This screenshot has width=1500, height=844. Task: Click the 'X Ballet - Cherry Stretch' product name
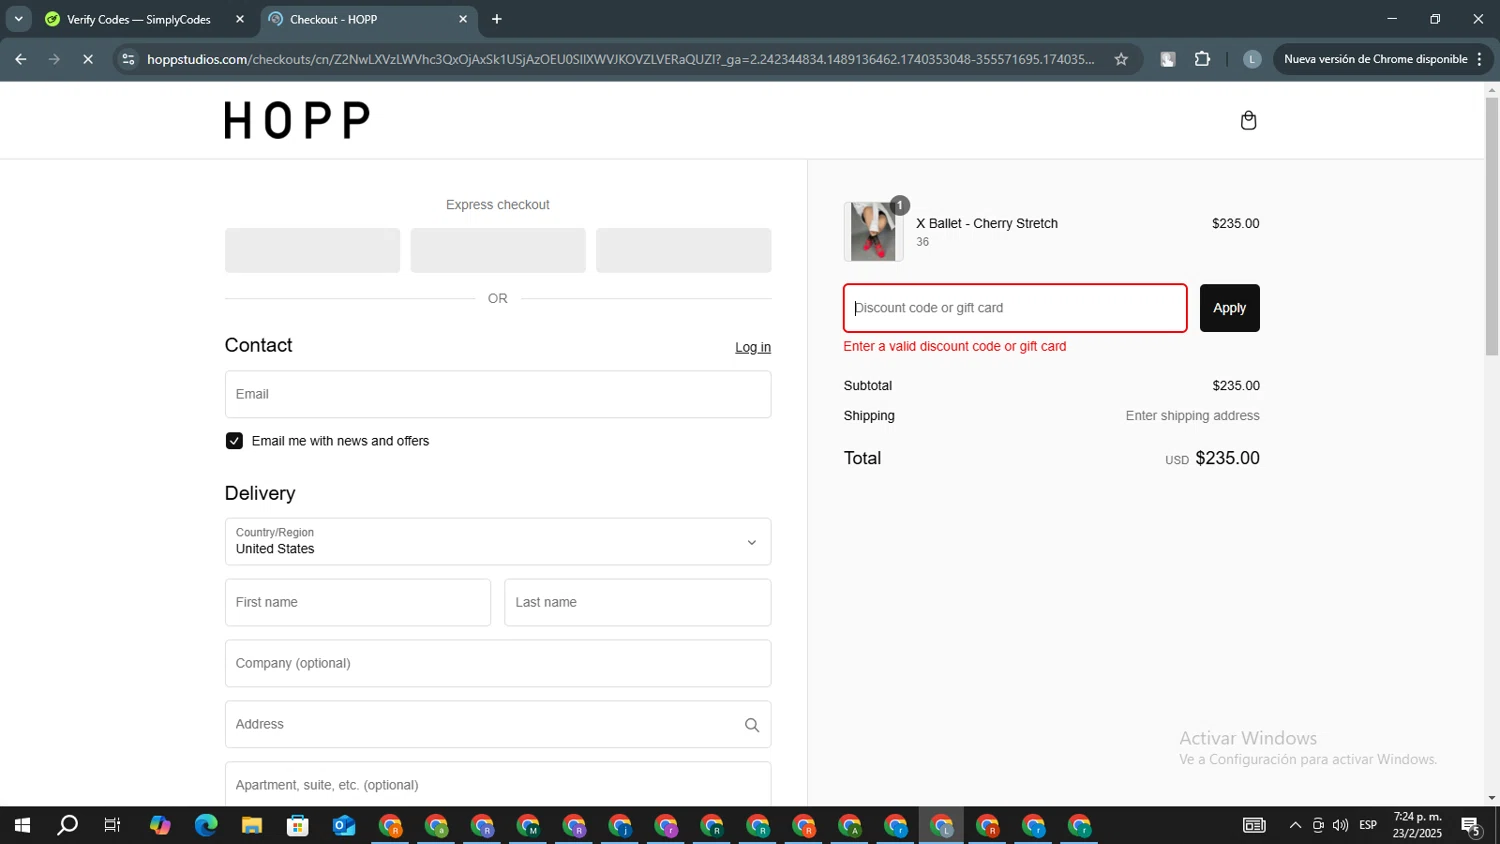click(x=987, y=224)
